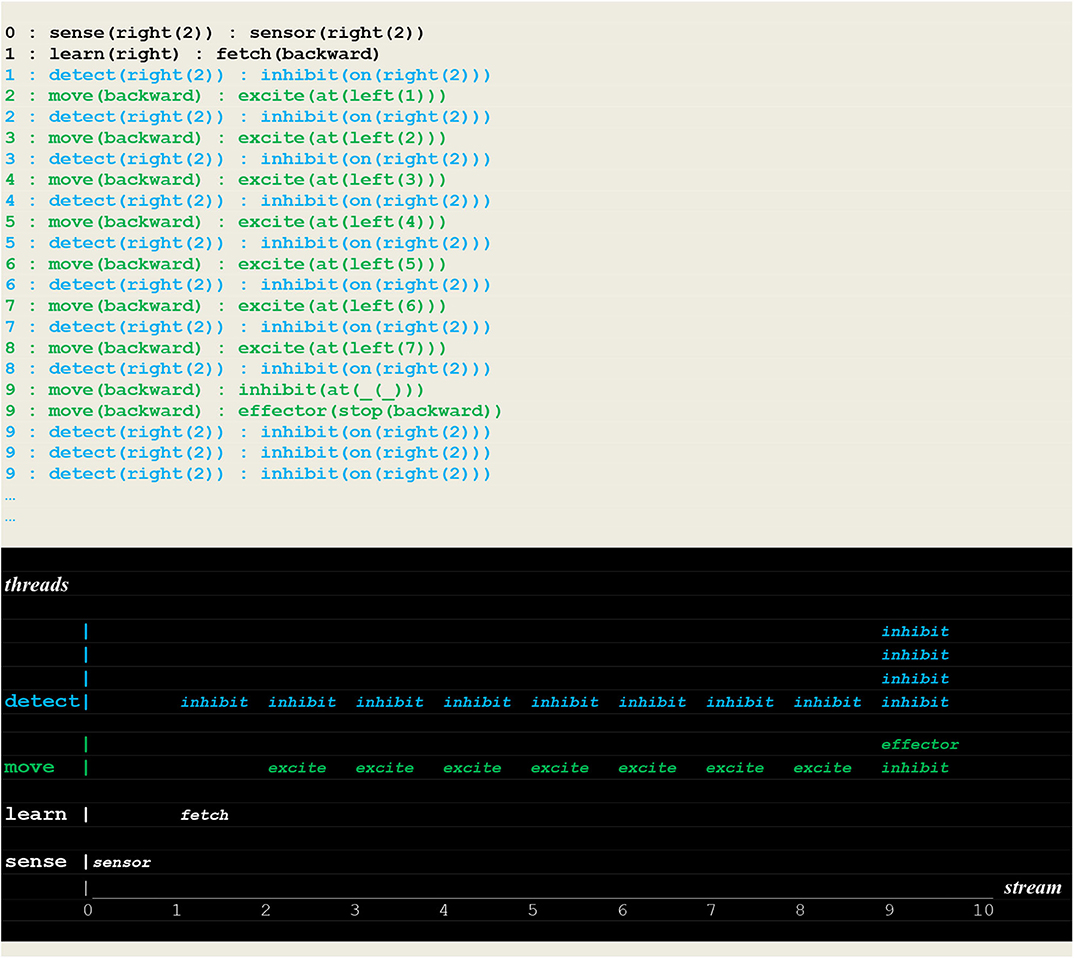Select the 'detect' thread label
This screenshot has width=1074, height=958.
pyautogui.click(x=42, y=701)
